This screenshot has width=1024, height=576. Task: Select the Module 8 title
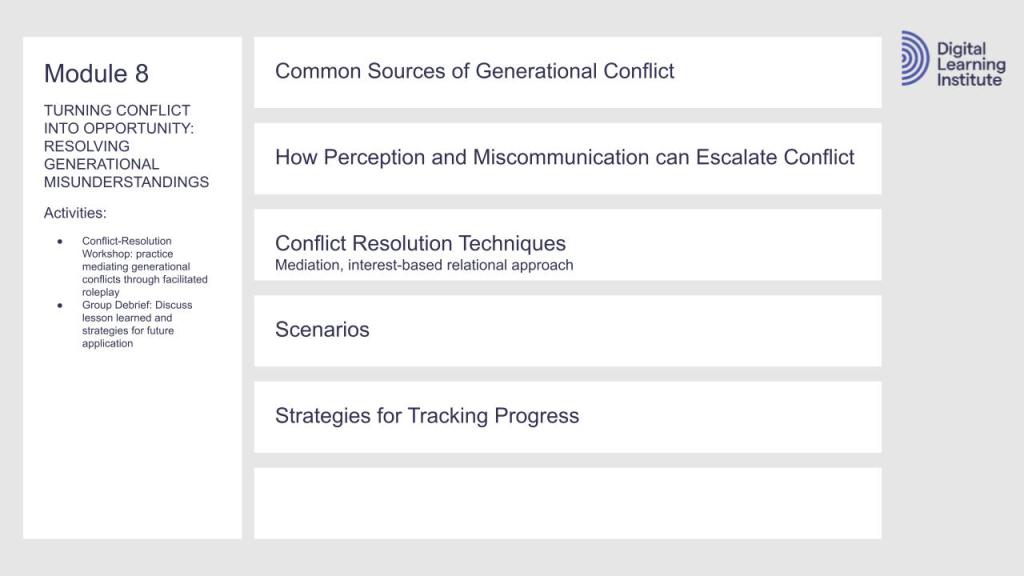pos(96,73)
